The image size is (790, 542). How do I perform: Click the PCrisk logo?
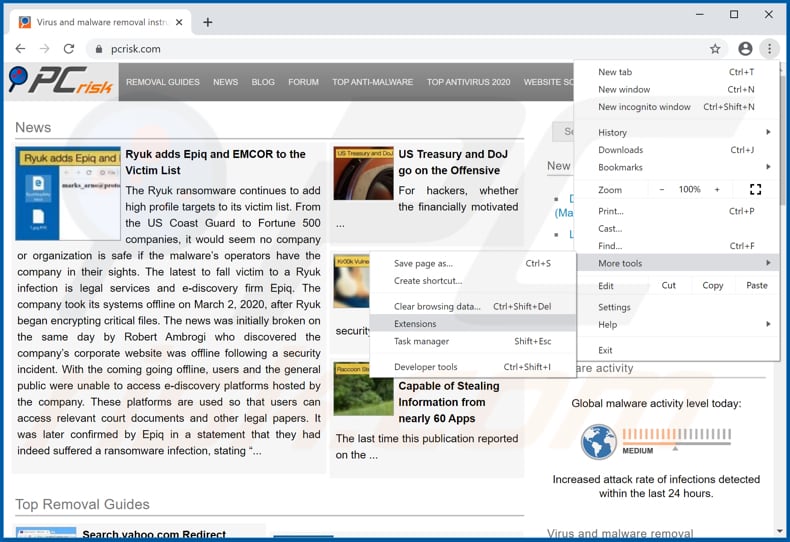pyautogui.click(x=58, y=81)
